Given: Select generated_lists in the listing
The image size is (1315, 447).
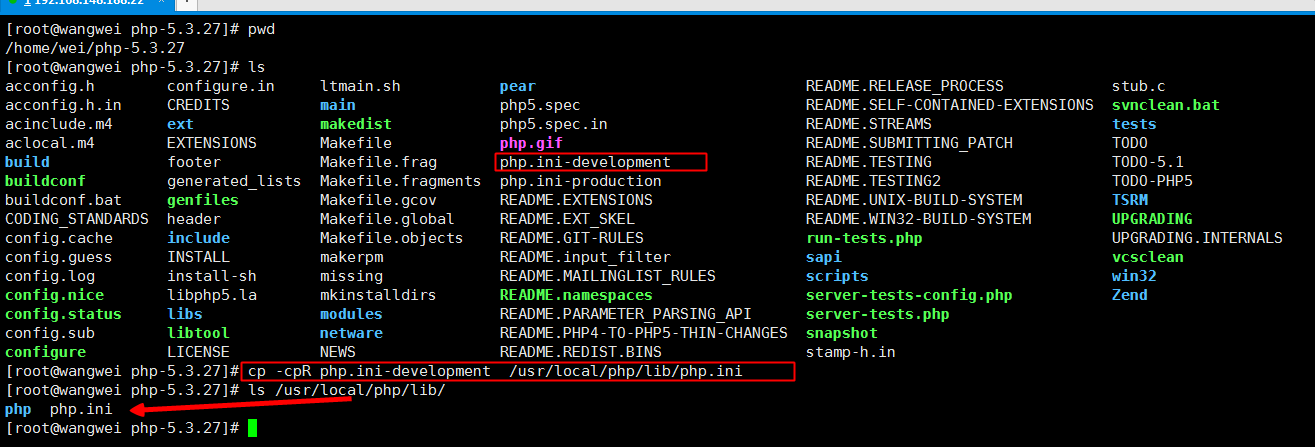Looking at the screenshot, I should point(234,181).
